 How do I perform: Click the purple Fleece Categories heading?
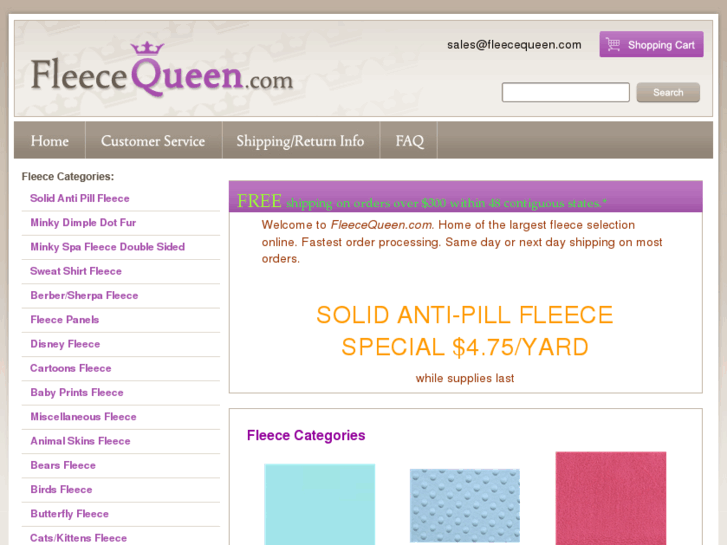pos(306,436)
